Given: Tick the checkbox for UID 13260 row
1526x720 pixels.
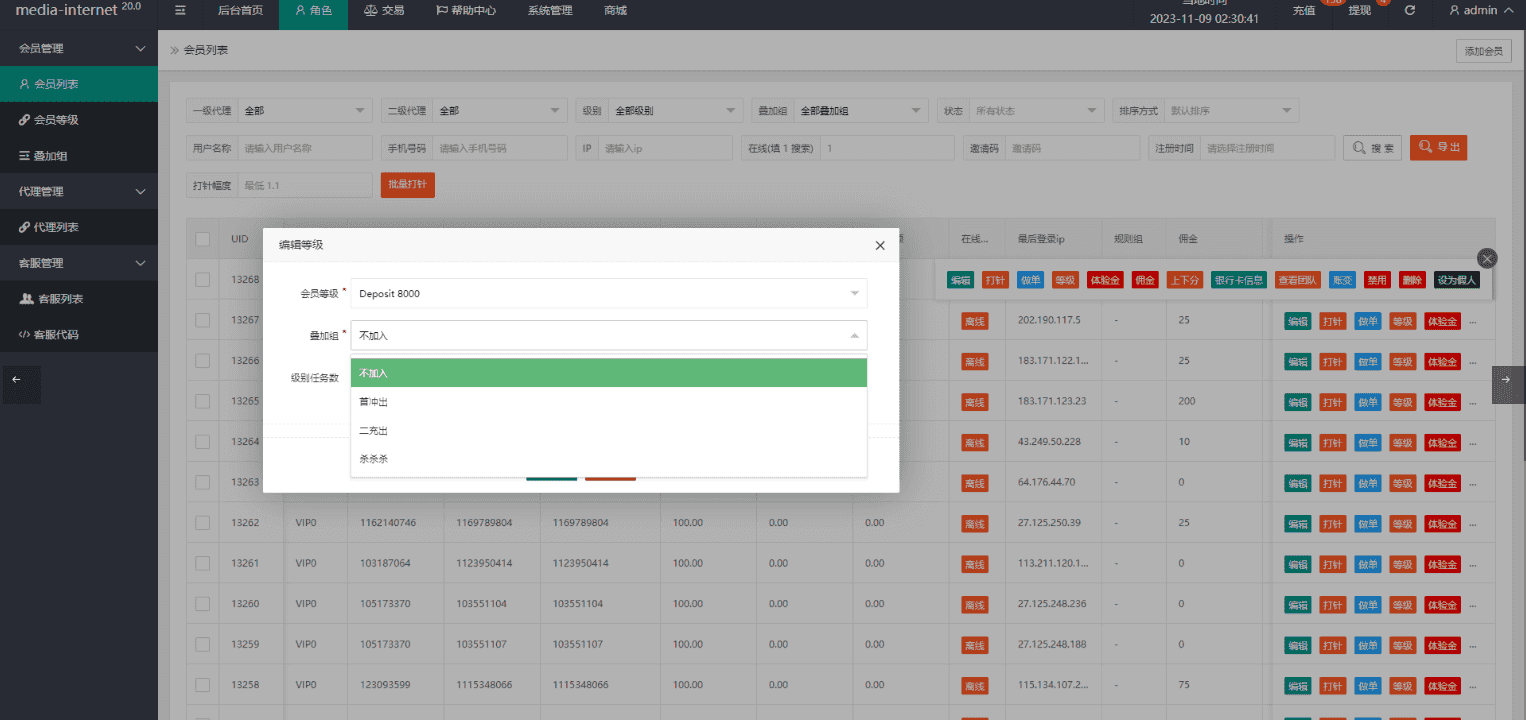Looking at the screenshot, I should click(203, 604).
